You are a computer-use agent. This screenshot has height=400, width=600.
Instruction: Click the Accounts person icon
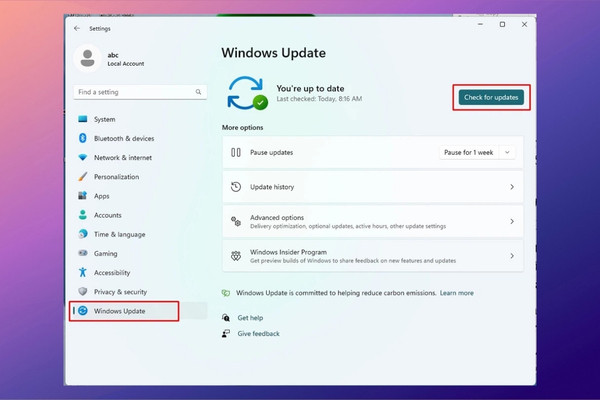[x=83, y=215]
